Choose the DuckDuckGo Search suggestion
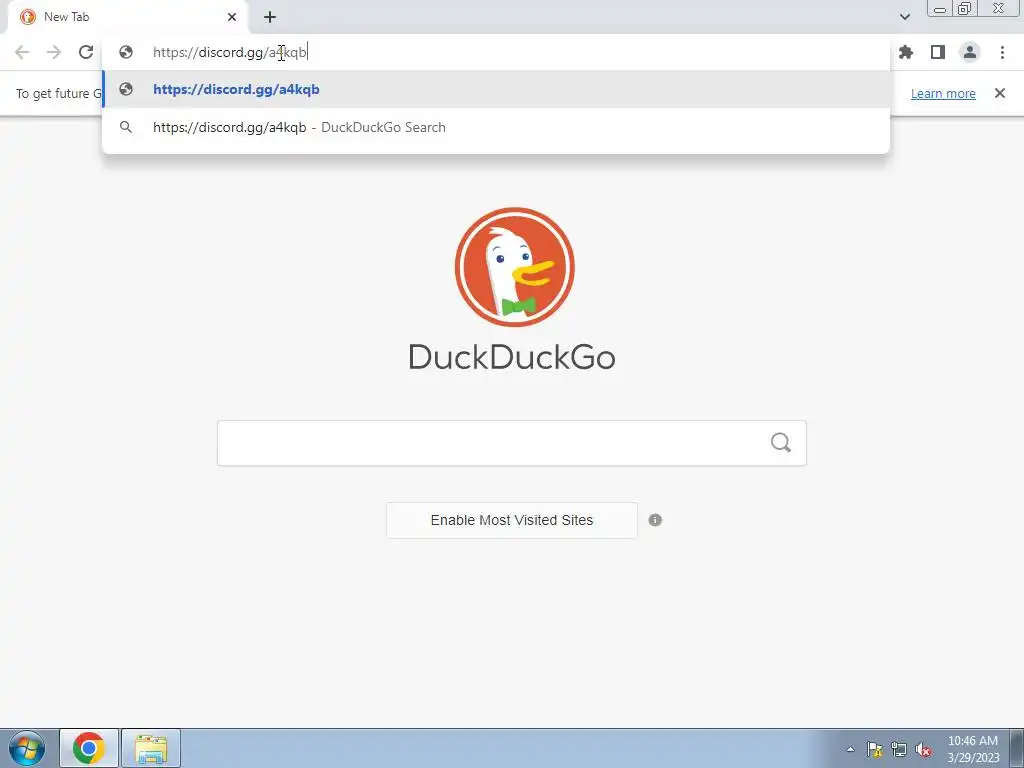Screen dimensions: 1024x768 point(496,127)
